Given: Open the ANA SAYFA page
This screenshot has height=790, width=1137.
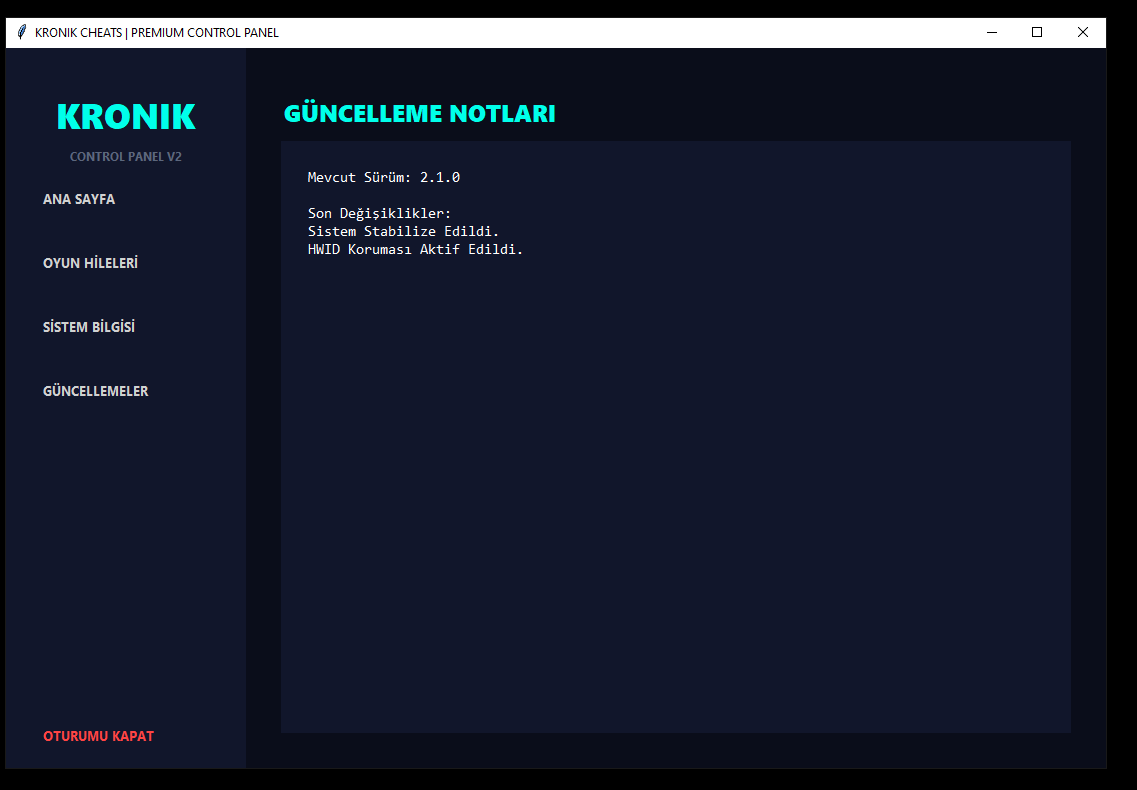Looking at the screenshot, I should point(79,199).
